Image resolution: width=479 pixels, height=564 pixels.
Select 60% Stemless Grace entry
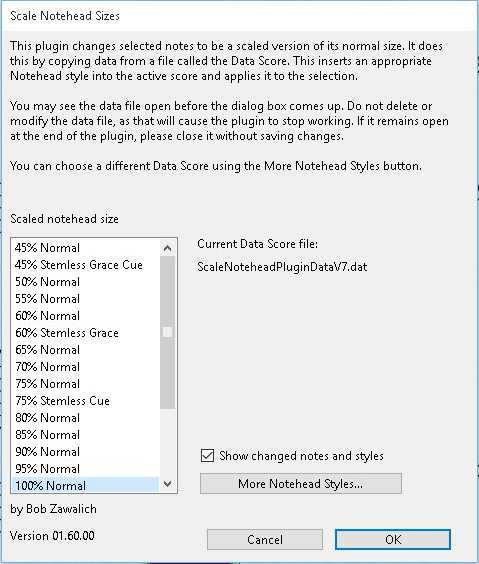click(86, 333)
